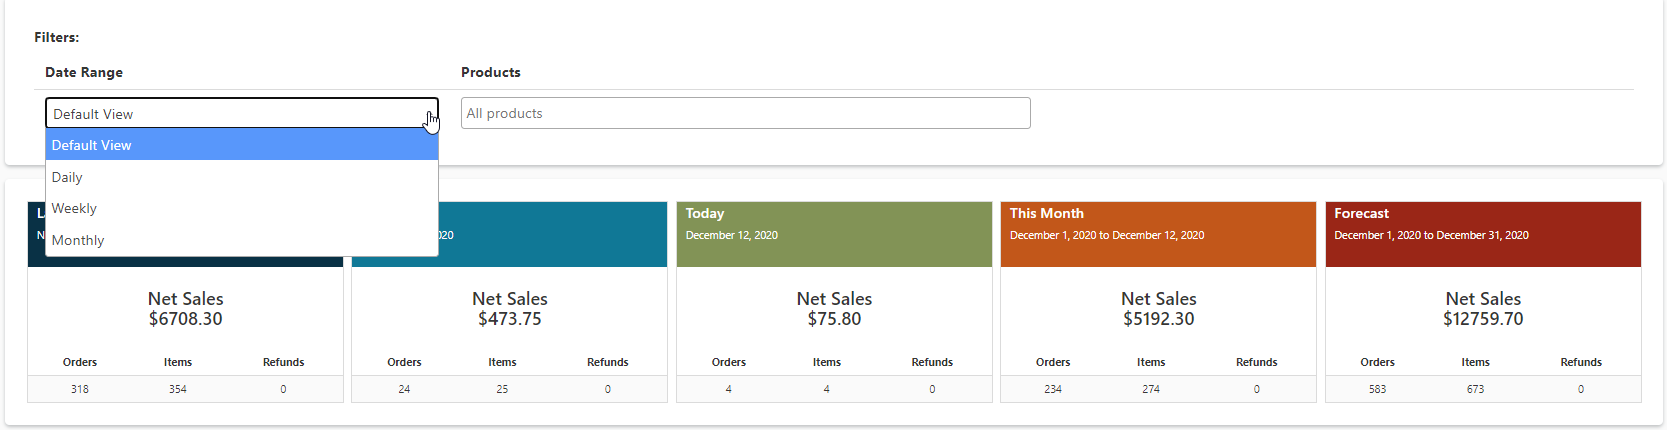Click the Forecast date range text
The image size is (1667, 430).
click(1431, 235)
